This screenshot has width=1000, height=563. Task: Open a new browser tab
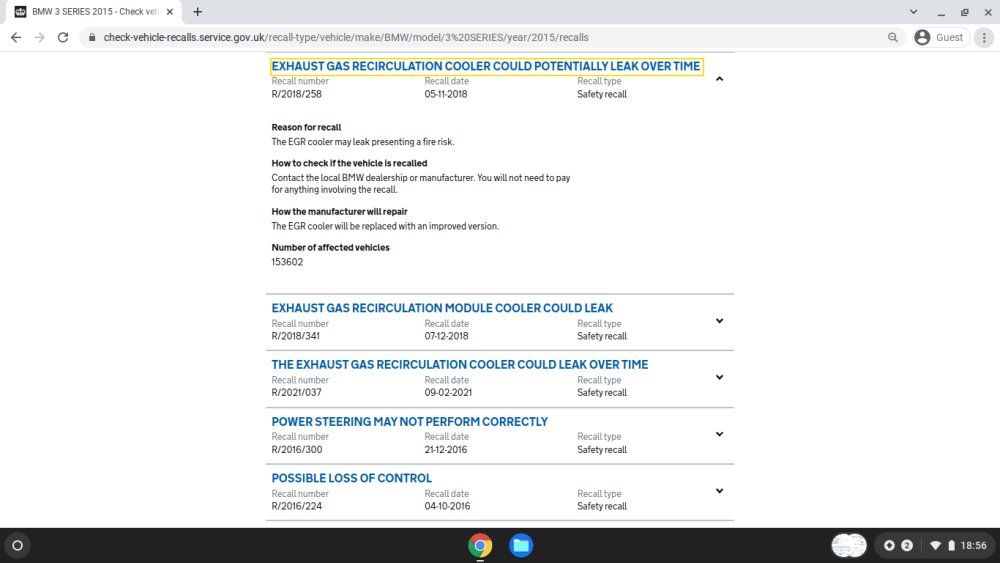pyautogui.click(x=198, y=11)
